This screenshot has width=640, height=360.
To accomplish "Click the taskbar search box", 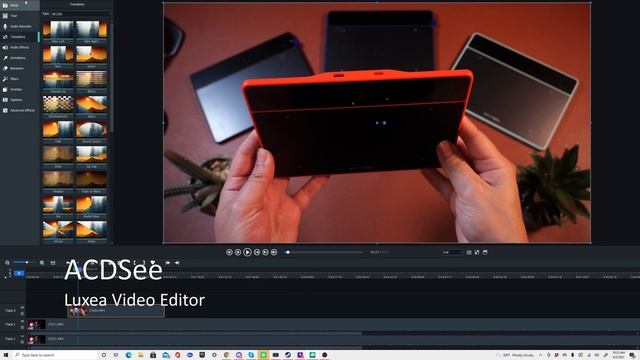I will point(55,355).
